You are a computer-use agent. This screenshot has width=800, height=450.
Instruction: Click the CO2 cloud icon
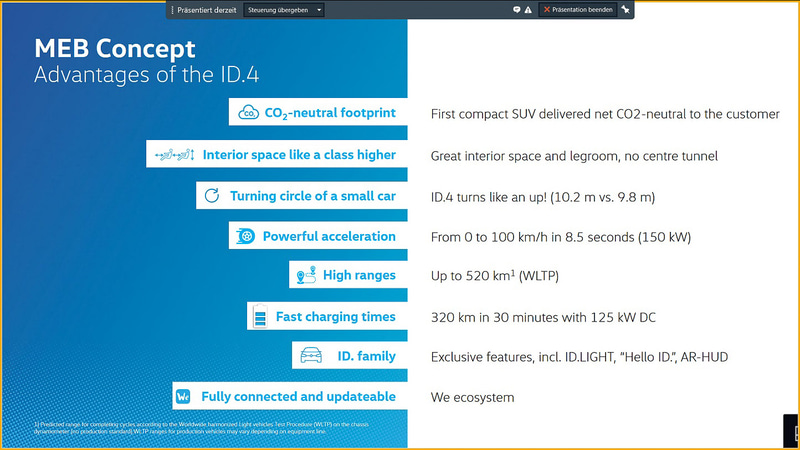[x=248, y=112]
